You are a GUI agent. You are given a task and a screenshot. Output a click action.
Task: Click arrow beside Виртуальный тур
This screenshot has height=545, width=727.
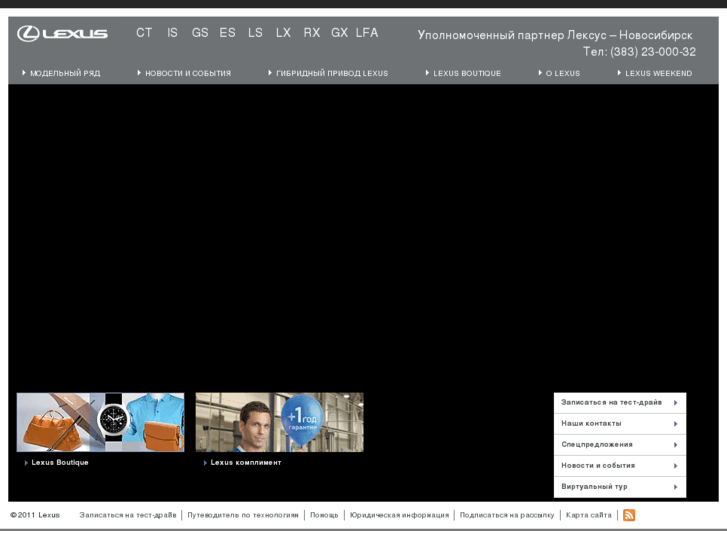676,487
